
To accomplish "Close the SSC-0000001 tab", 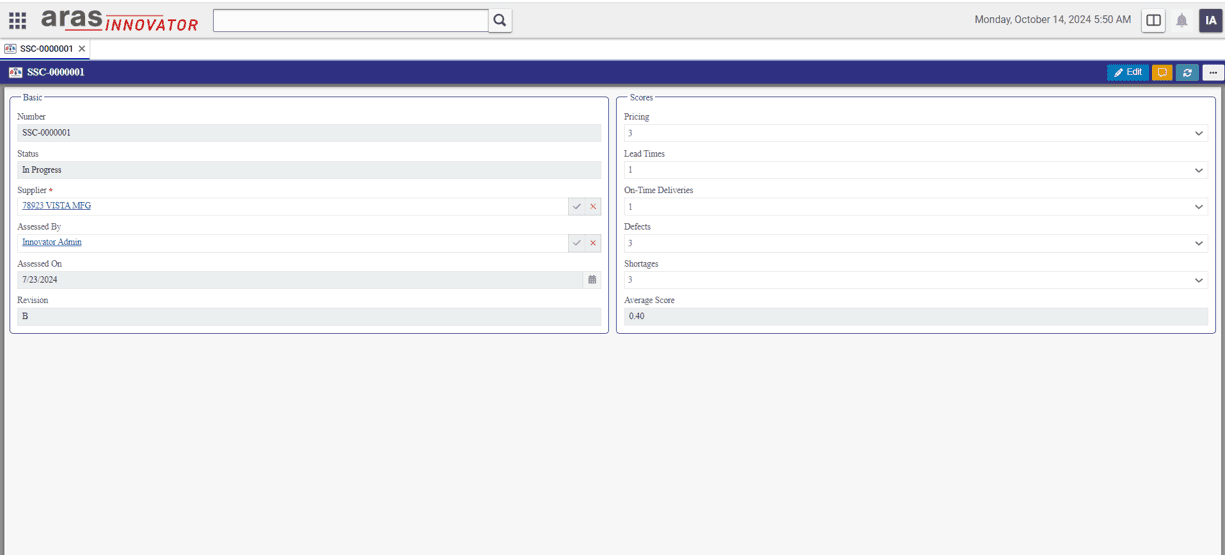I will pyautogui.click(x=82, y=48).
